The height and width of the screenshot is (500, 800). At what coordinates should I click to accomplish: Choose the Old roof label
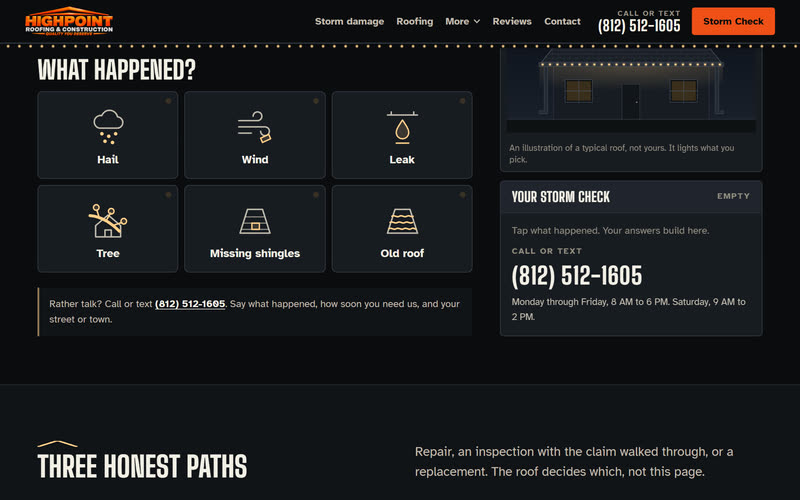click(x=402, y=254)
